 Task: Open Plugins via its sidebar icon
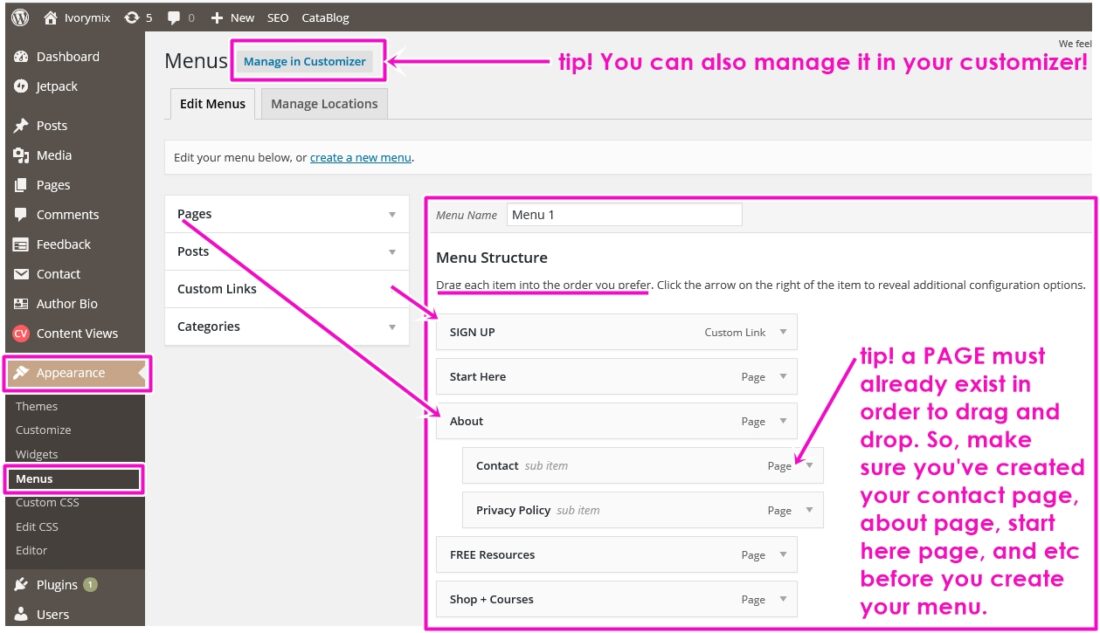coord(22,584)
